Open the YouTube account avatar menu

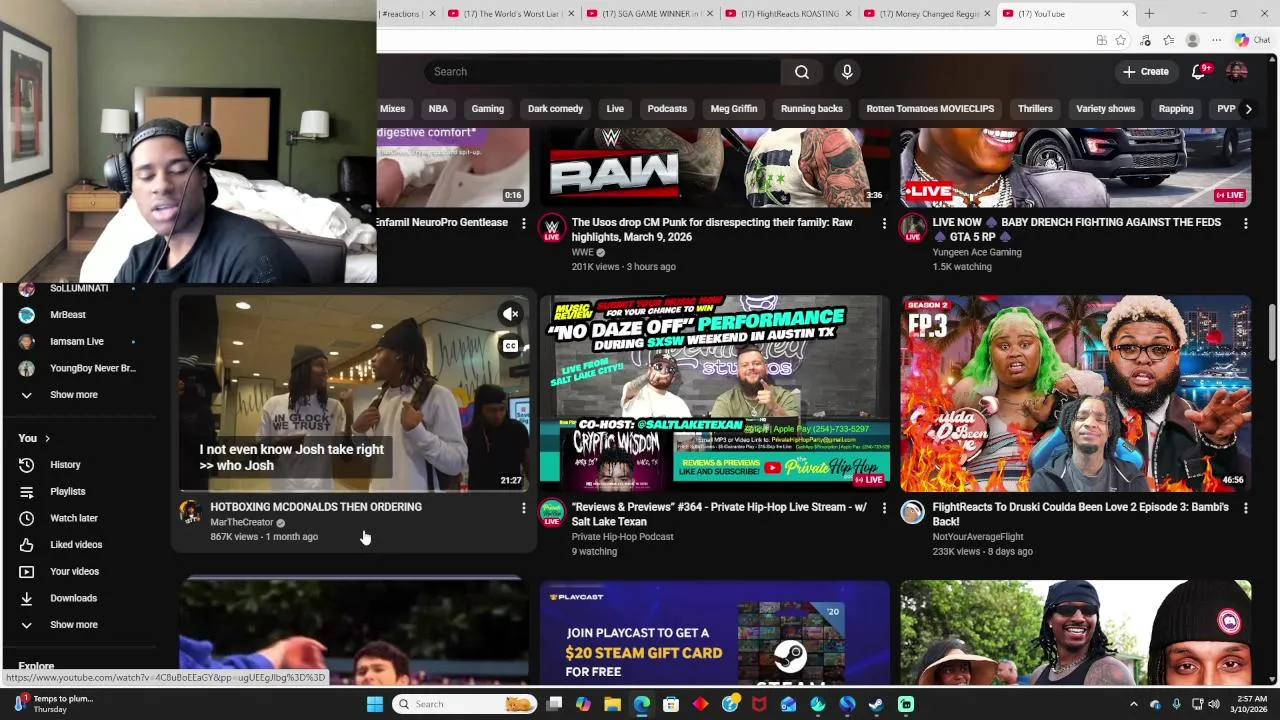pyautogui.click(x=1237, y=72)
